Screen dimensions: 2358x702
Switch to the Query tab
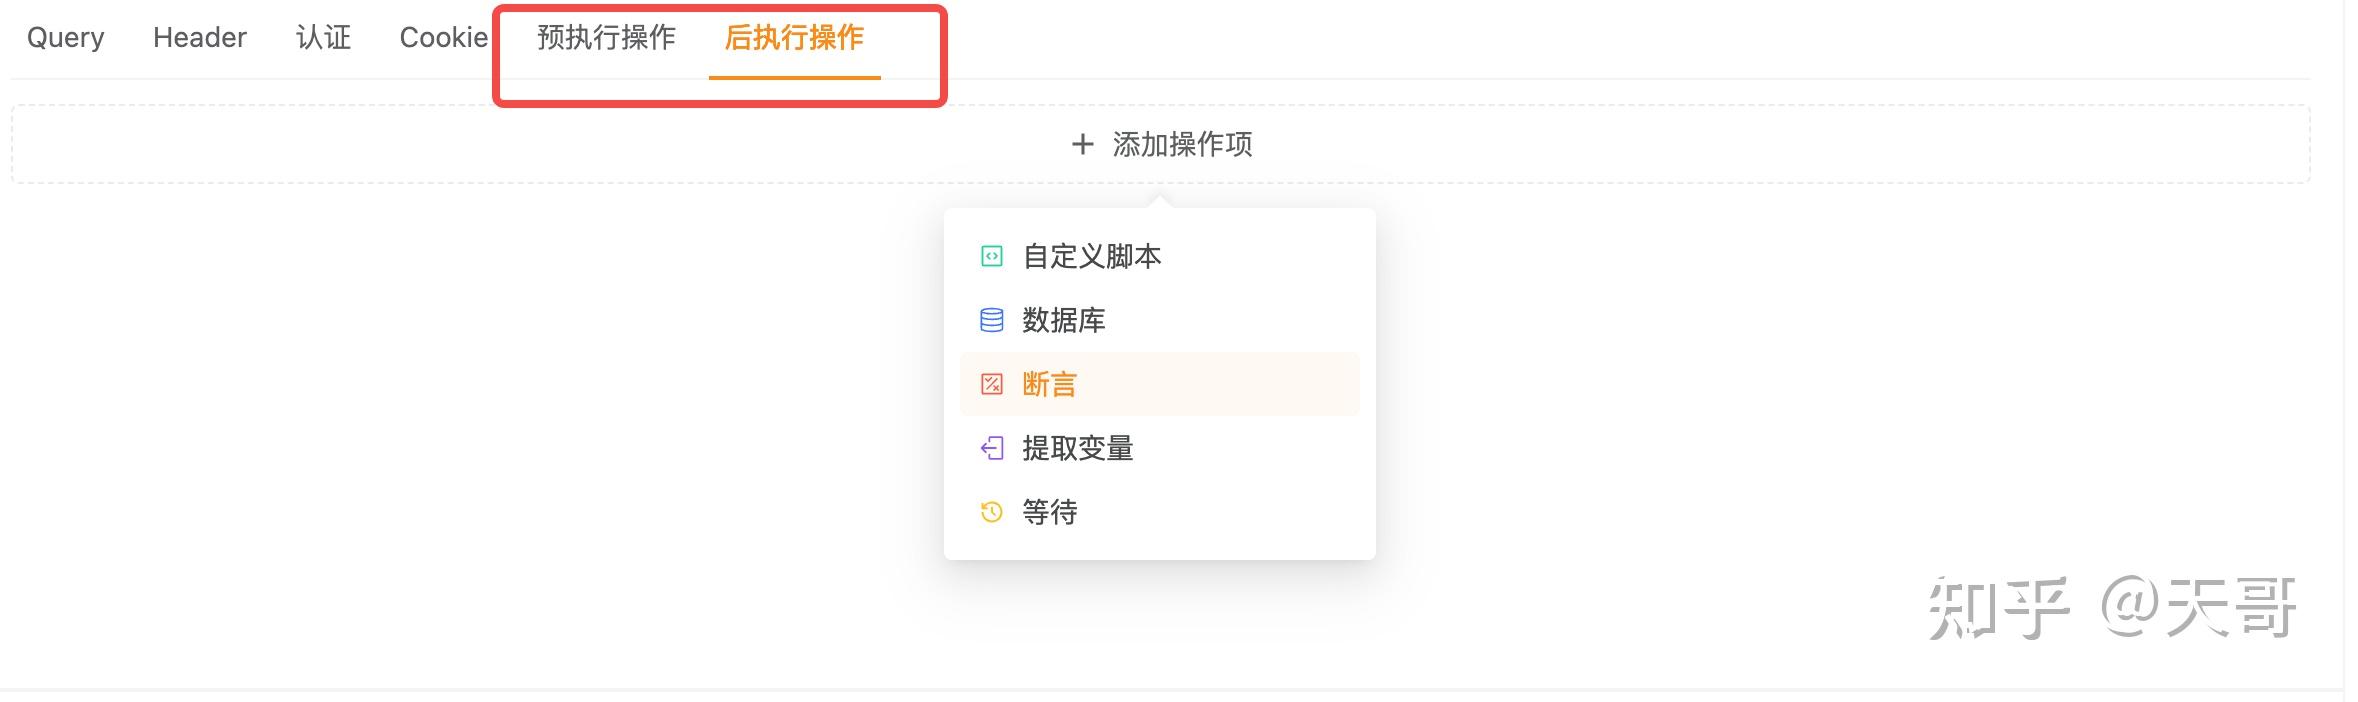(x=65, y=37)
